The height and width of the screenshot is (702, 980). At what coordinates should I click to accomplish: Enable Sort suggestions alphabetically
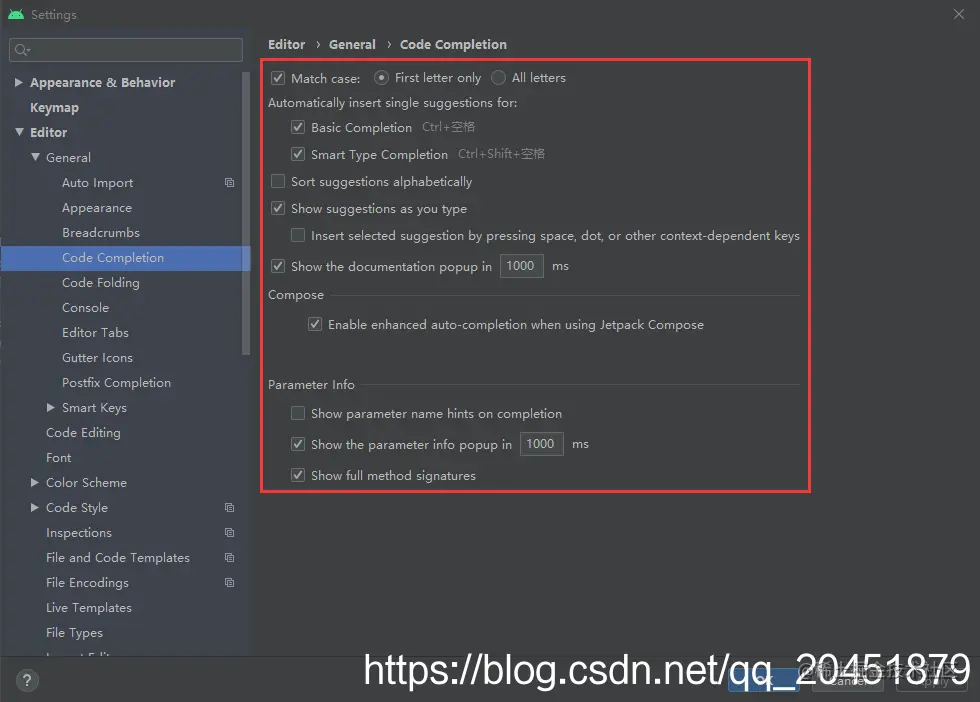pyautogui.click(x=278, y=181)
